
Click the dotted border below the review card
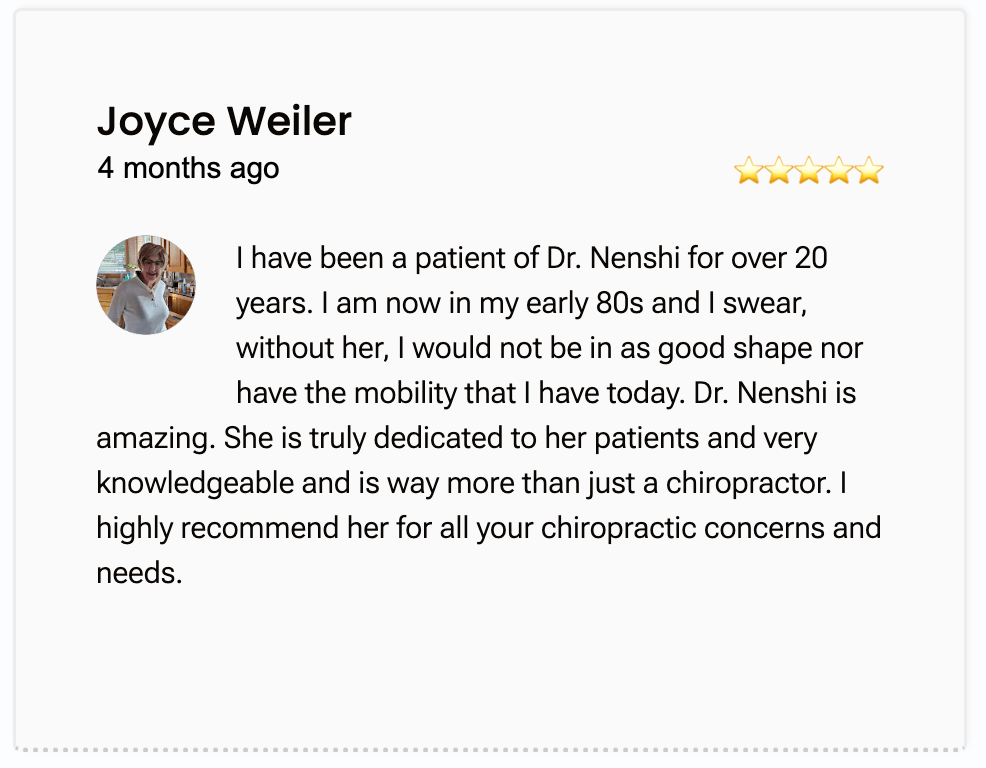(x=490, y=750)
